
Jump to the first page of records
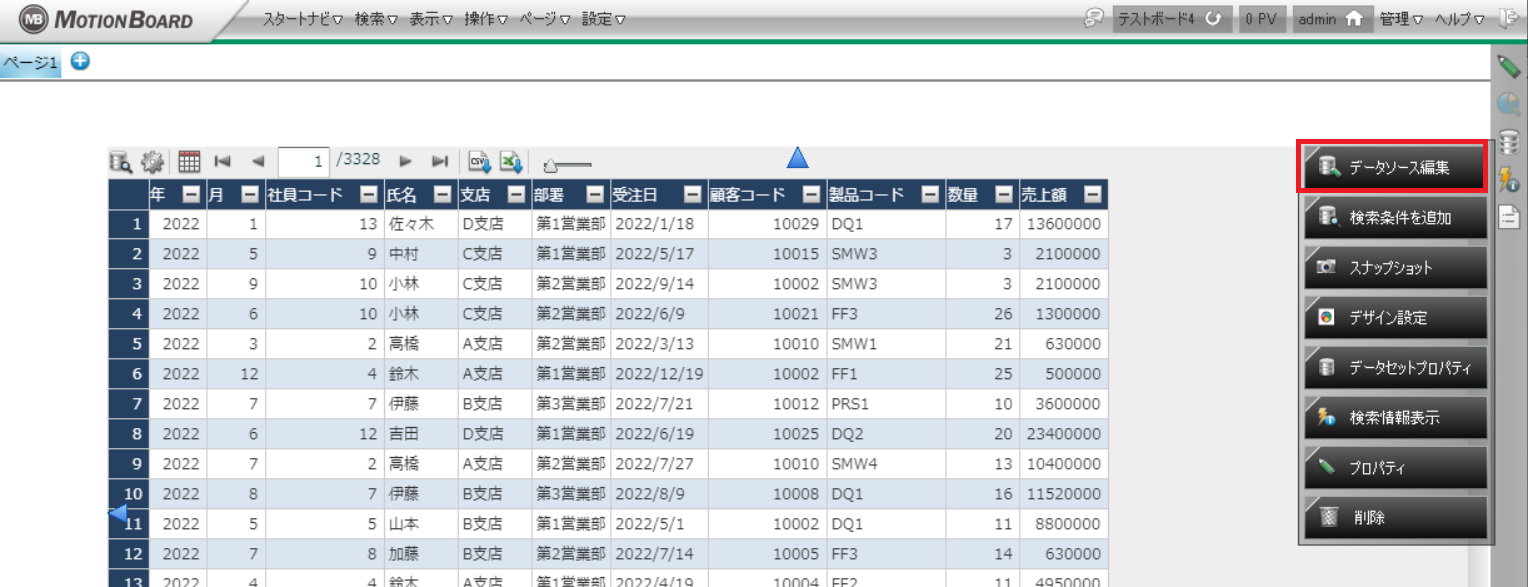pos(223,160)
